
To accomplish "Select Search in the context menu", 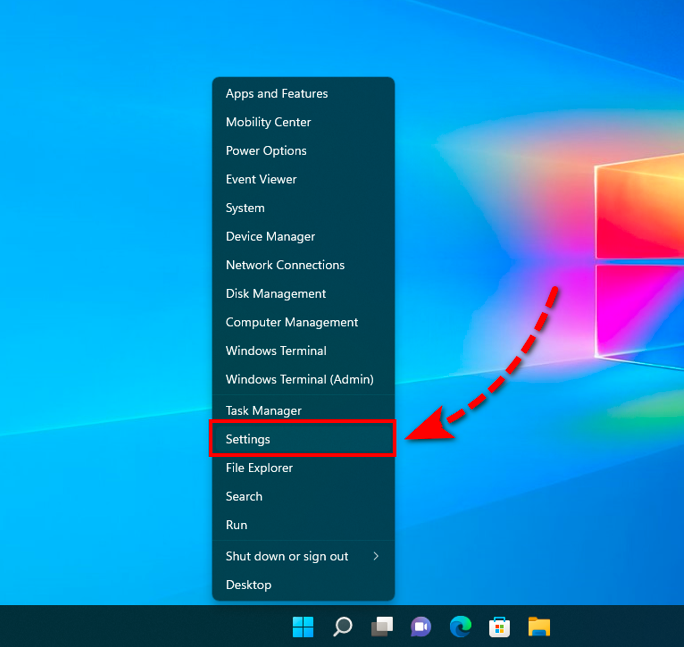I will 303,496.
